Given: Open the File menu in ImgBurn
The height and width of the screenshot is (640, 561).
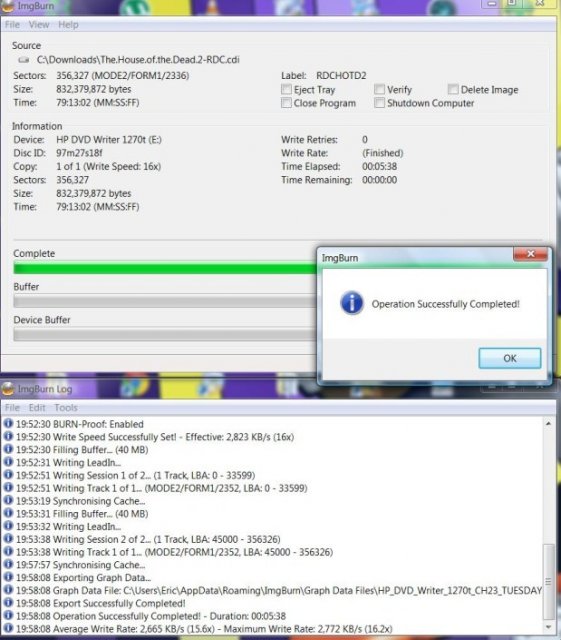Looking at the screenshot, I should pyautogui.click(x=12, y=24).
